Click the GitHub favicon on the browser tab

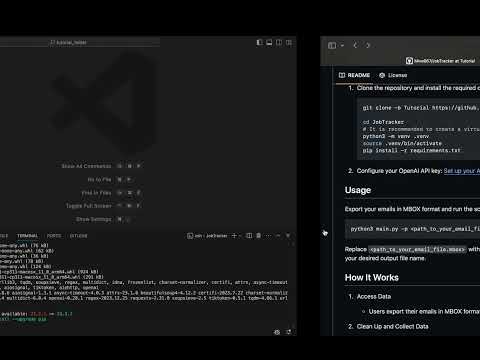tap(409, 61)
